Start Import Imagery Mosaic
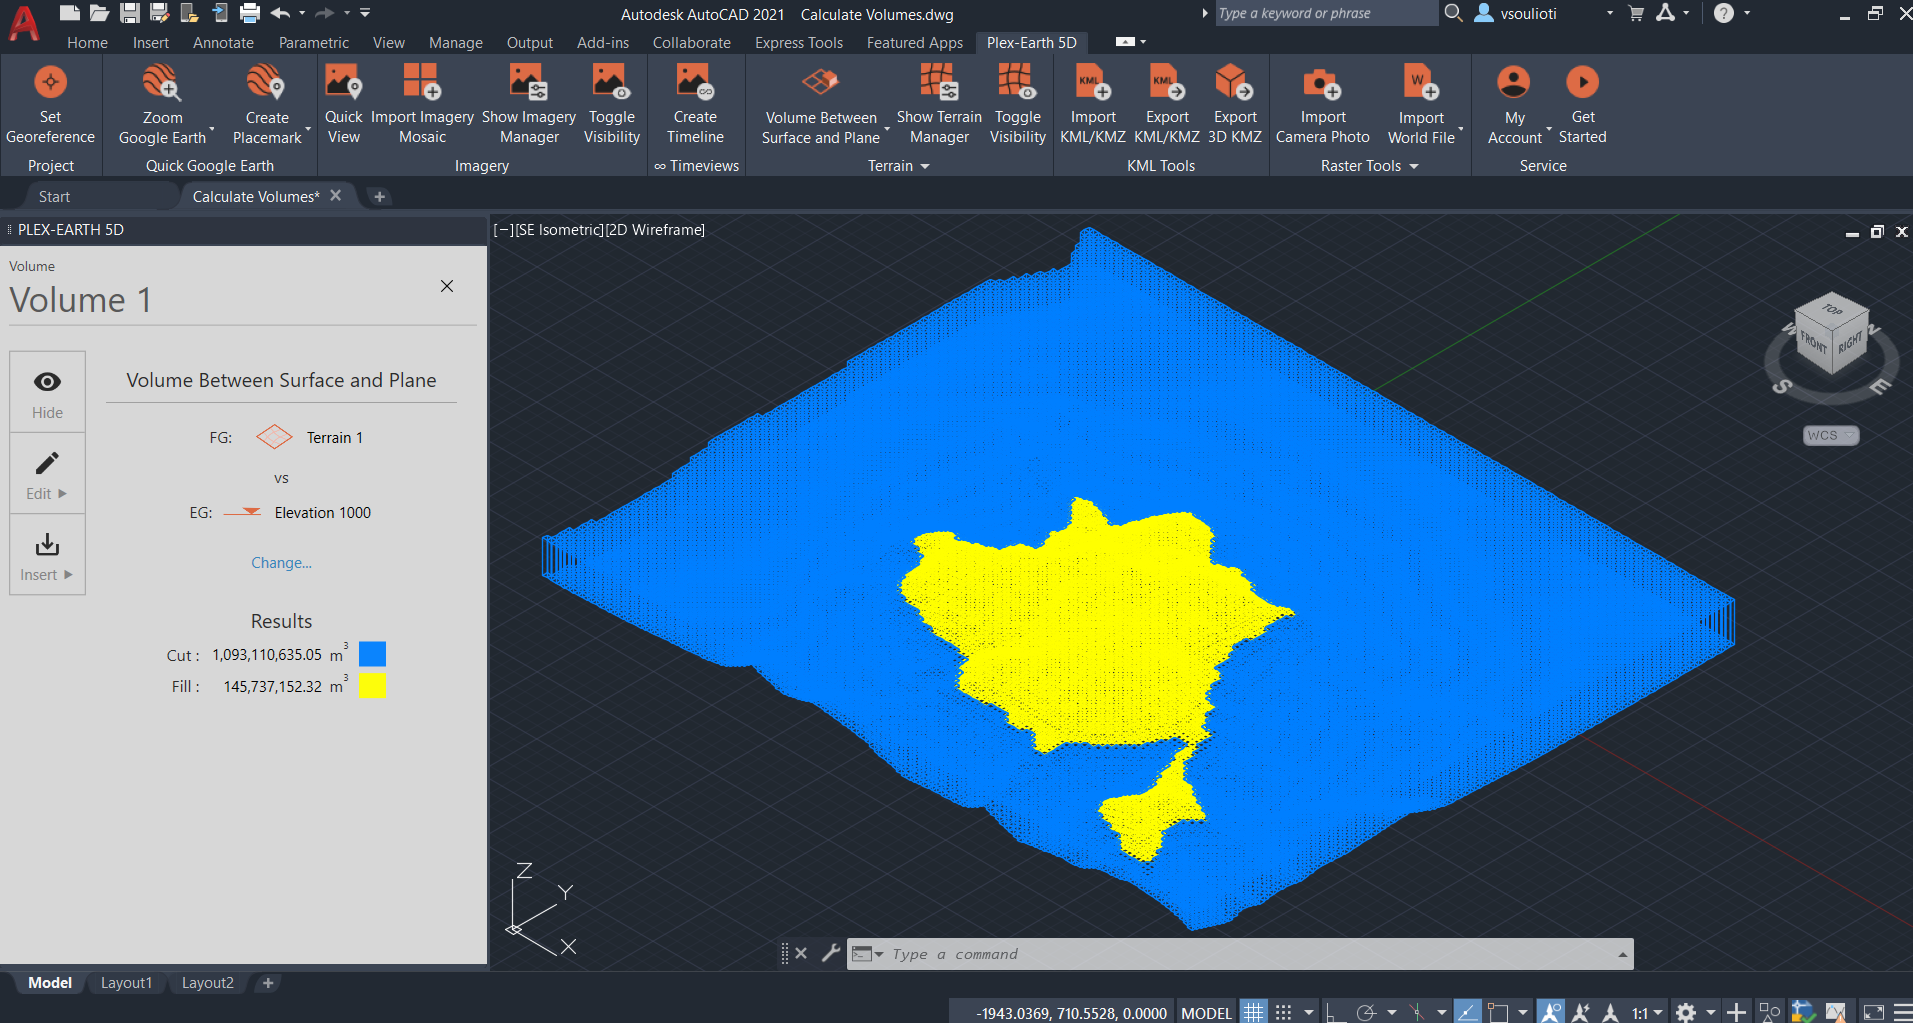Viewport: 1913px width, 1023px height. [x=422, y=104]
